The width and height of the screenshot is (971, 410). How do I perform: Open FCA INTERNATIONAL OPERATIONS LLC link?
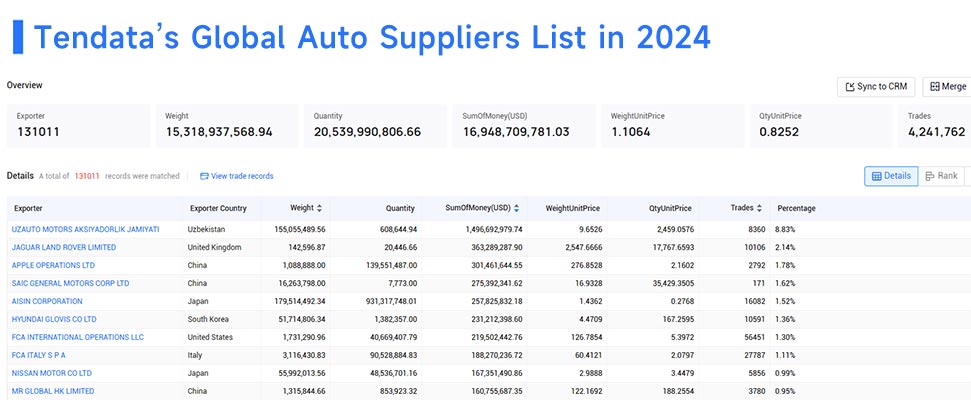pyautogui.click(x=77, y=337)
